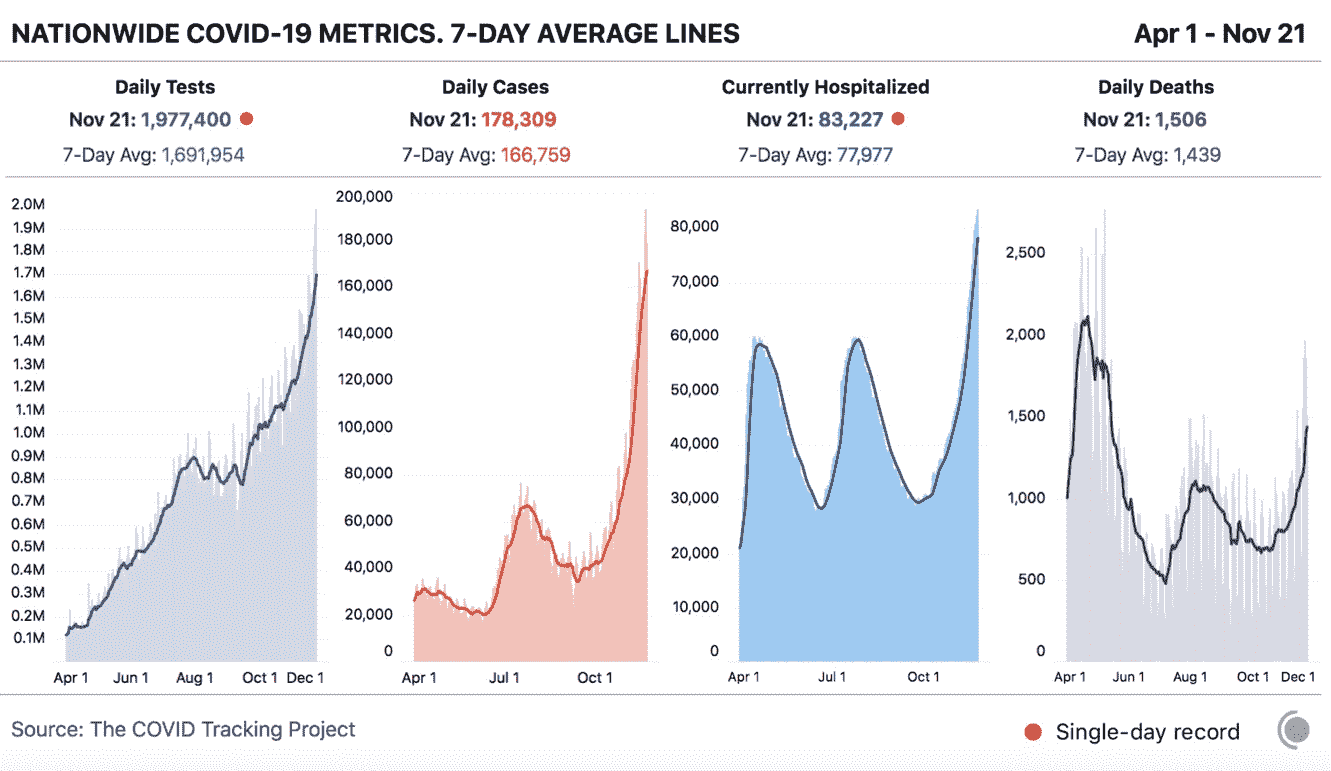Click the 2.0M label on Daily Tests axis
Image resolution: width=1331 pixels, height=771 pixels.
[x=27, y=204]
